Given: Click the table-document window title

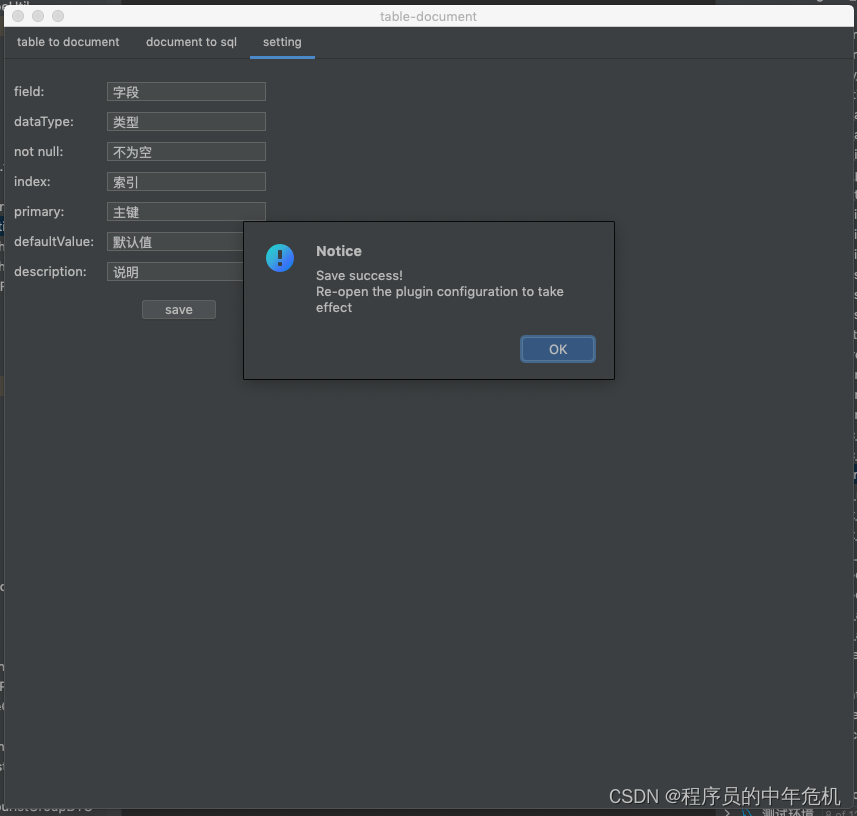Looking at the screenshot, I should (x=428, y=17).
